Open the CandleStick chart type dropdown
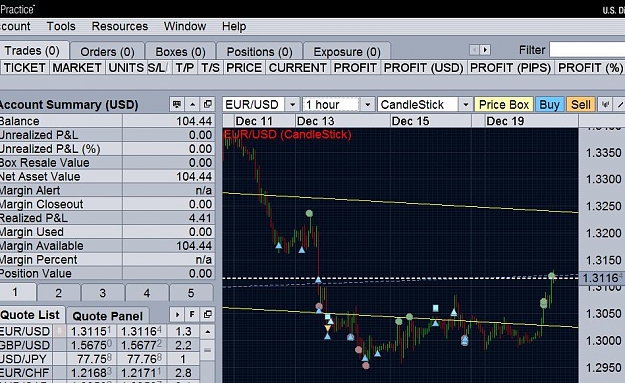The height and width of the screenshot is (383, 625). click(x=465, y=105)
